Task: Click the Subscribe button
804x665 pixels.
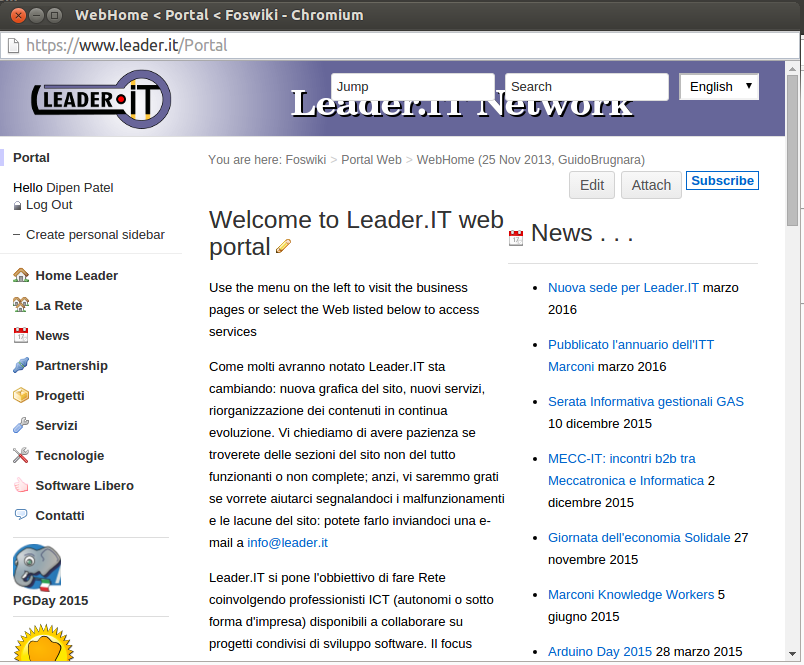Action: pos(722,180)
